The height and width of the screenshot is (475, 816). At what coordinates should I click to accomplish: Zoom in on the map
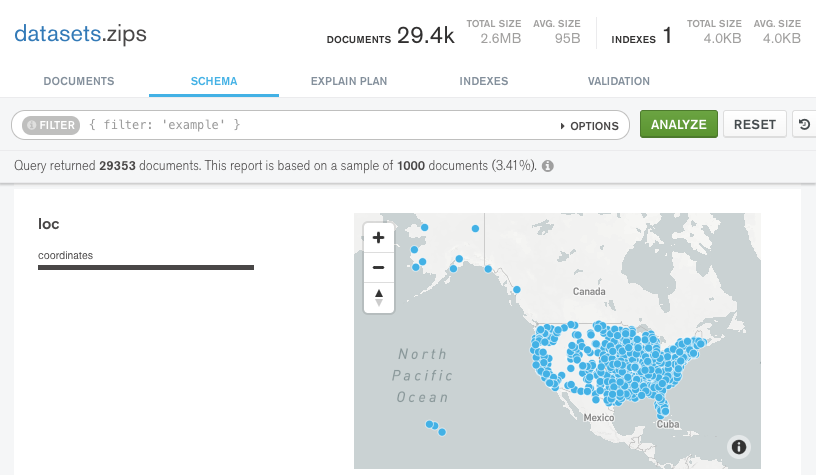pos(378,238)
